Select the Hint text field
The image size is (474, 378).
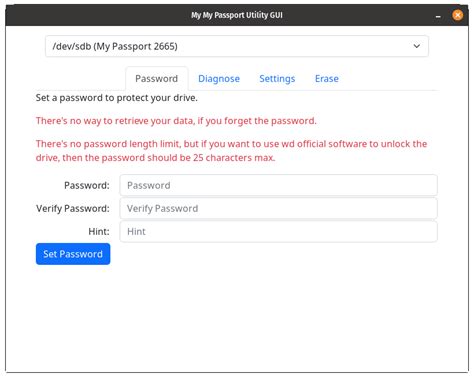pyautogui.click(x=278, y=231)
